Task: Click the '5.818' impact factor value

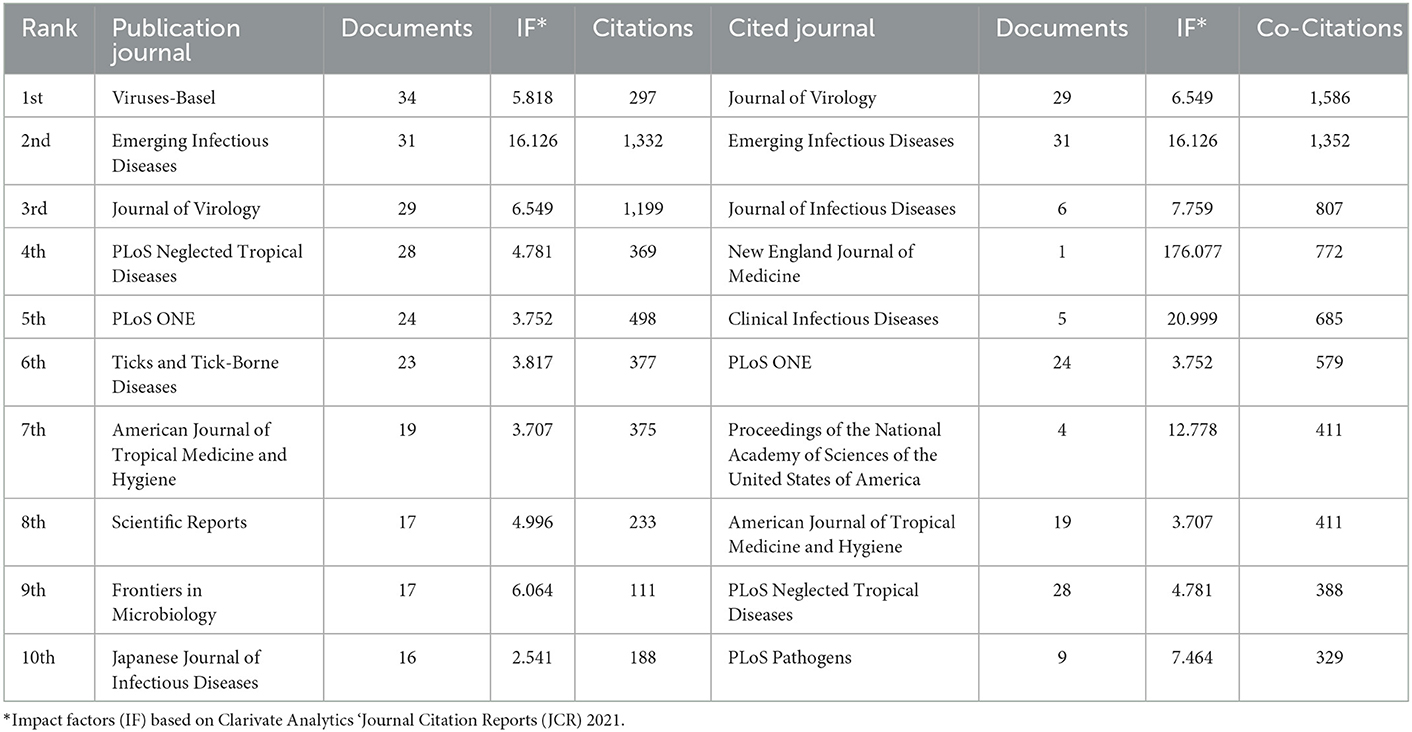Action: [532, 97]
